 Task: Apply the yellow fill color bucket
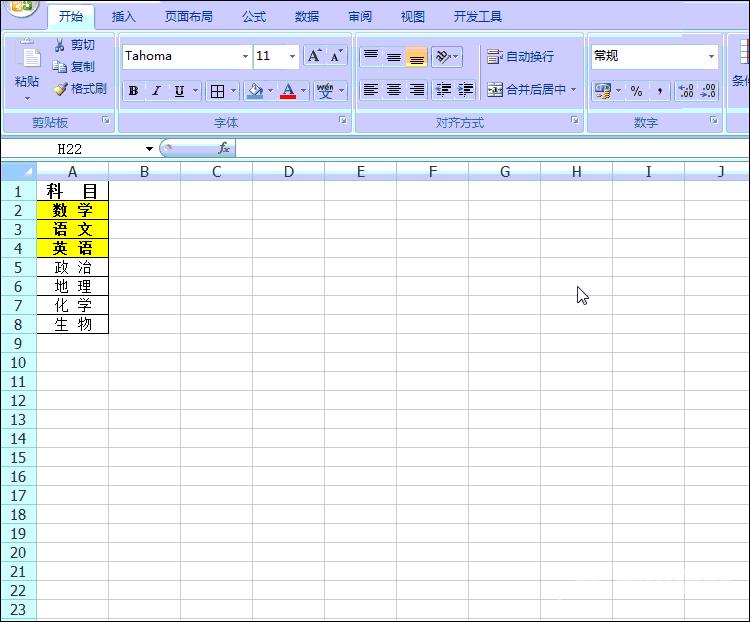click(254, 91)
